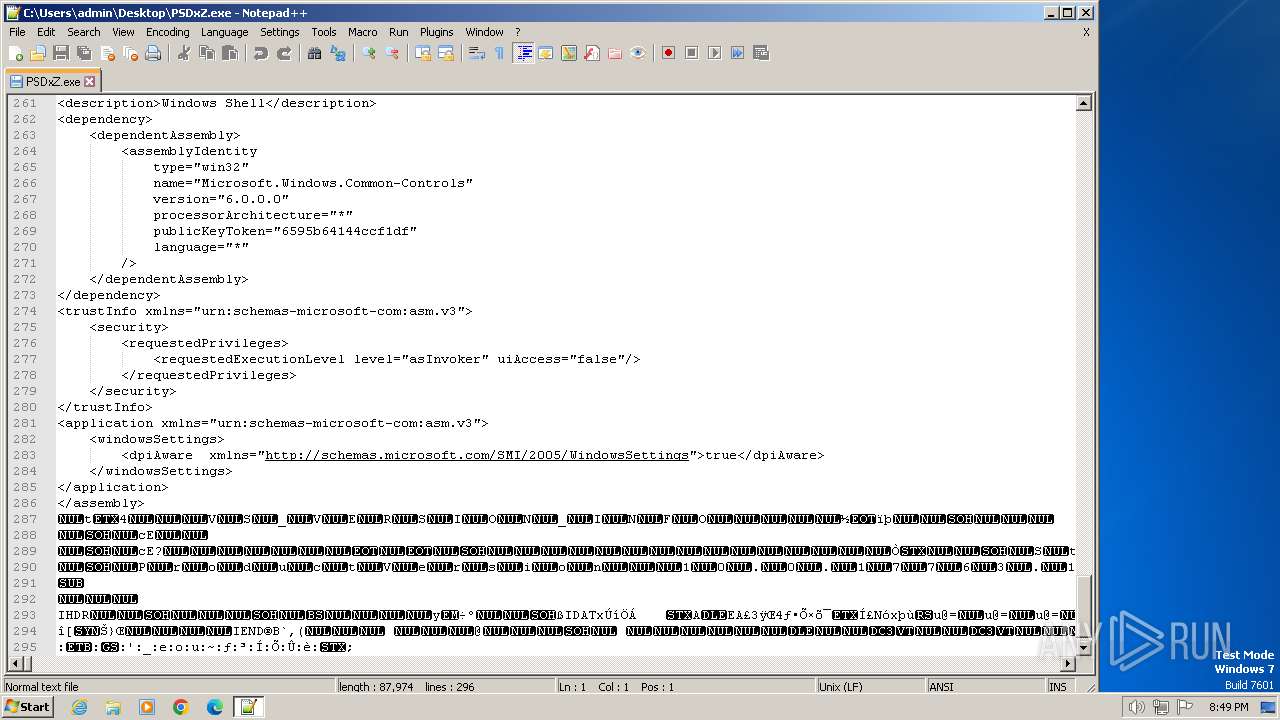This screenshot has height=720, width=1280.
Task: Click Run macro multiple times icon
Action: point(738,53)
